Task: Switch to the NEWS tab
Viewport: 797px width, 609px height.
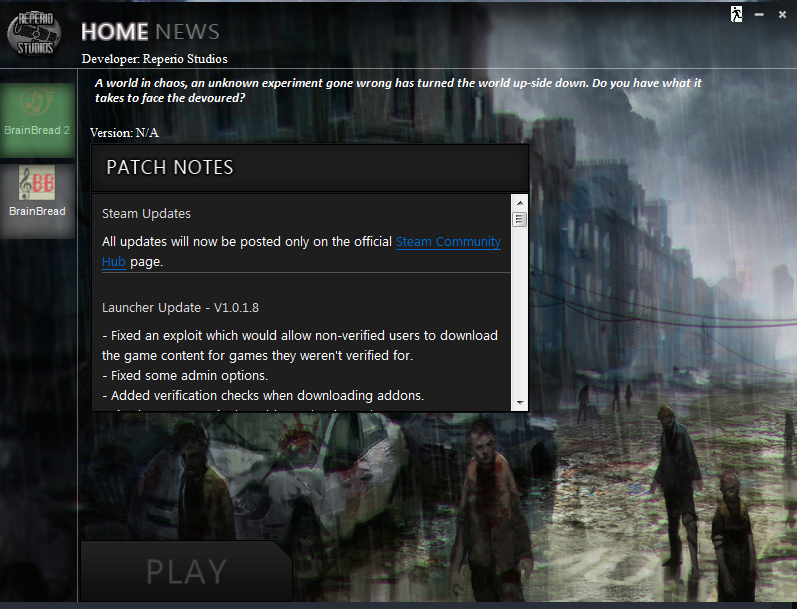Action: [188, 32]
